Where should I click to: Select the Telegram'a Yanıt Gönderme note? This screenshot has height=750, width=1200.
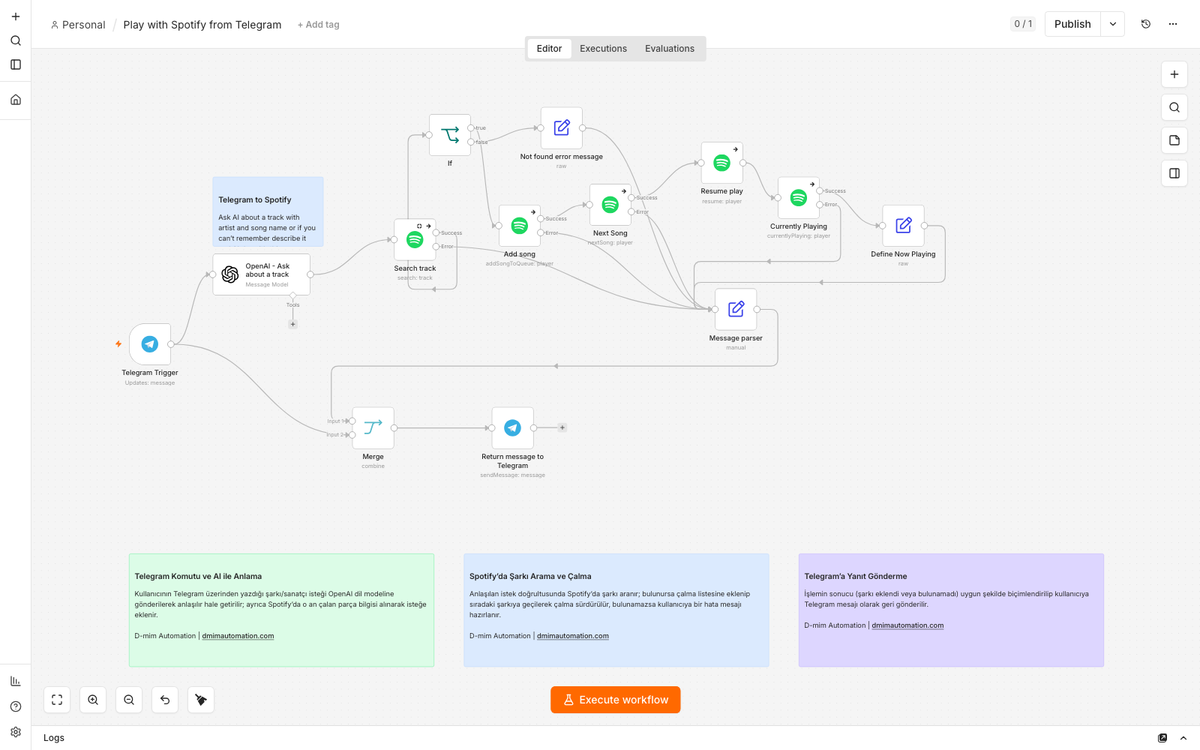point(951,610)
